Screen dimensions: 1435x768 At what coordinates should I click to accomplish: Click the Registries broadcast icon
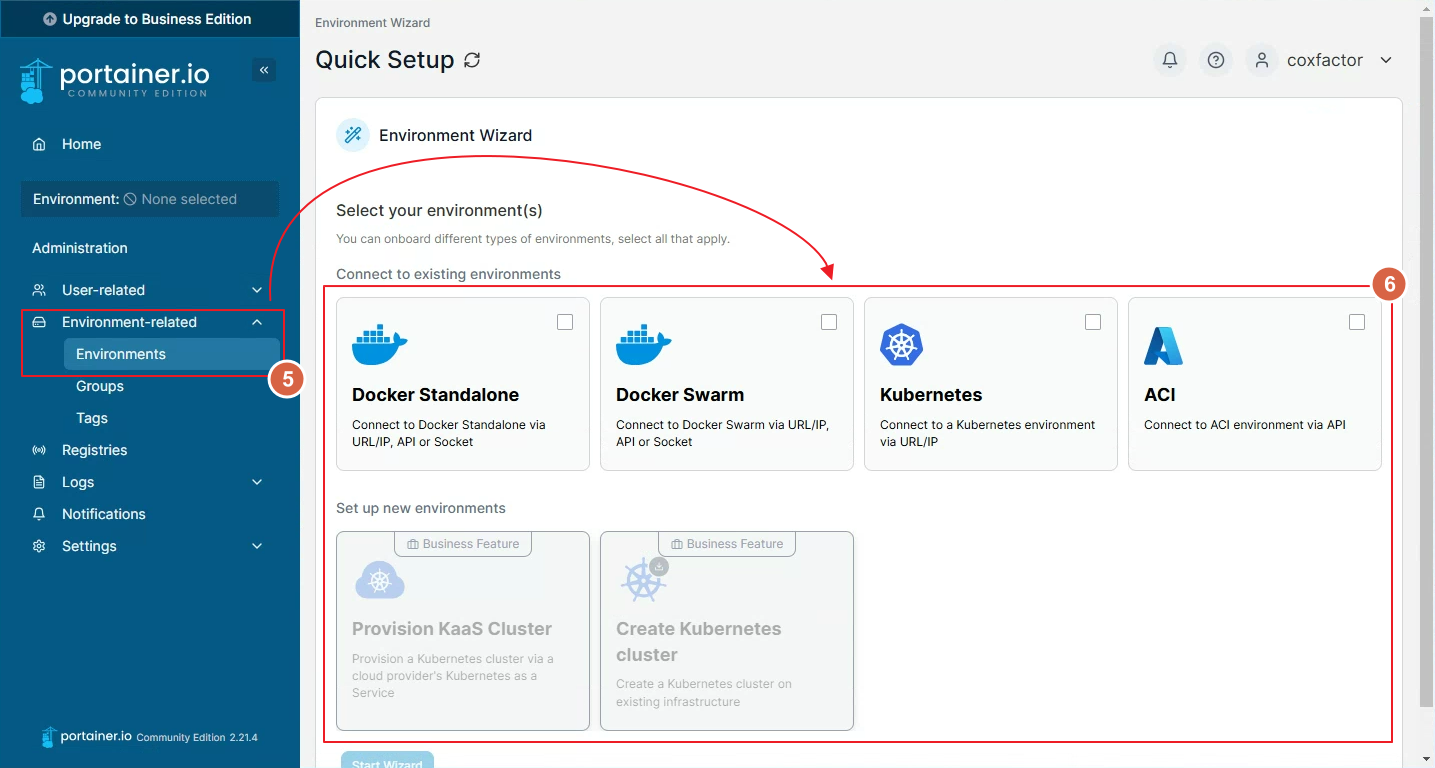point(39,450)
